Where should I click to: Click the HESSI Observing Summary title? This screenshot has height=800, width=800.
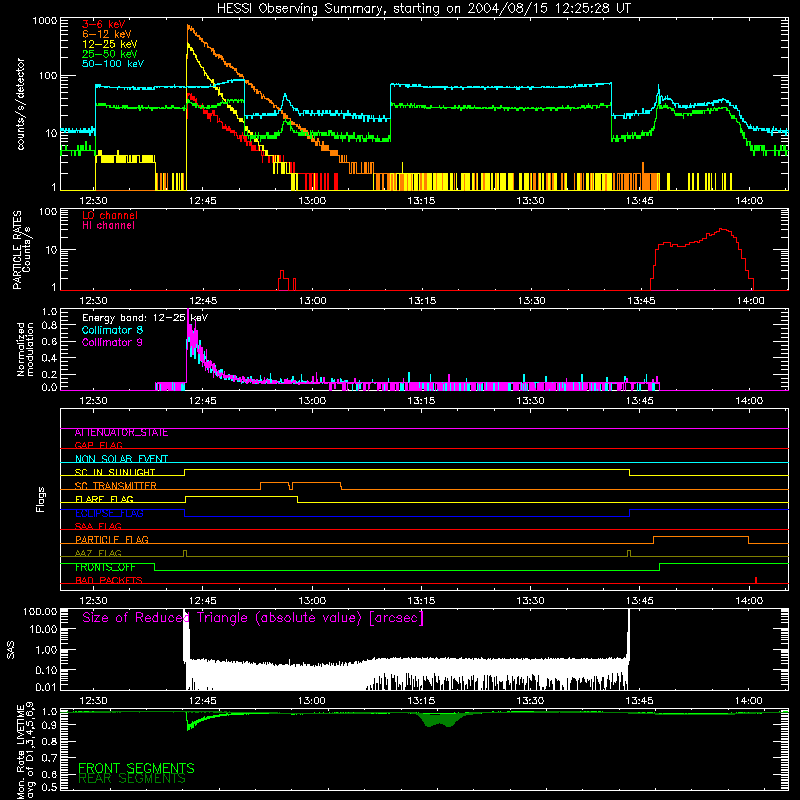pyautogui.click(x=423, y=9)
